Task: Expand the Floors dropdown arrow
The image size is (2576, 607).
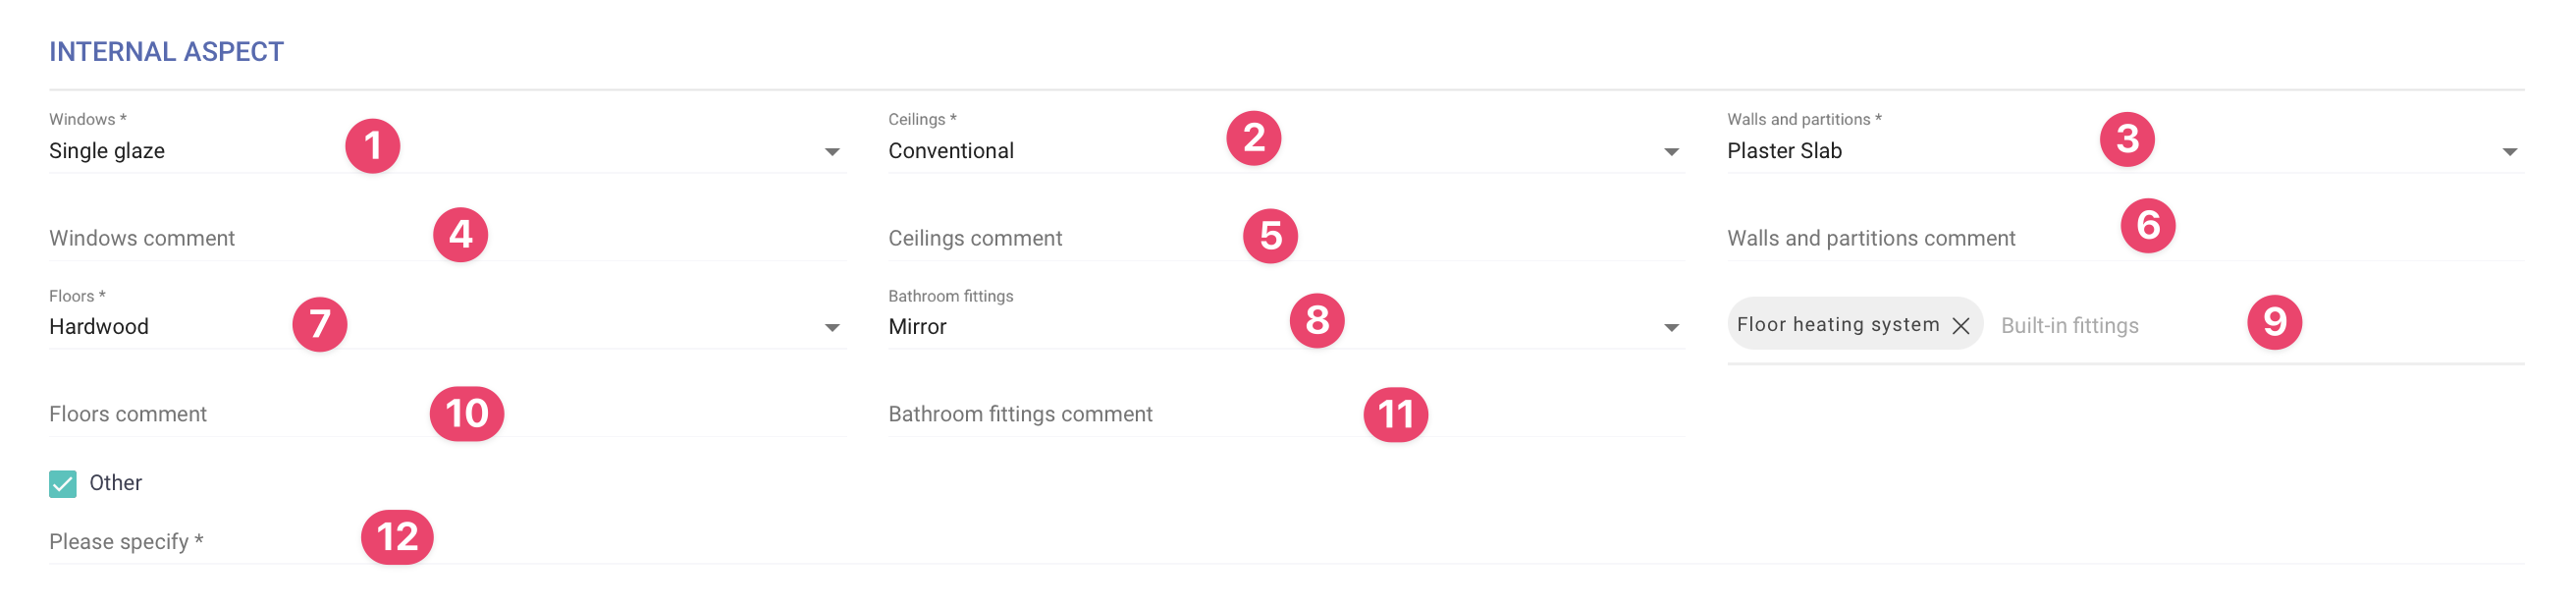Action: click(x=832, y=328)
